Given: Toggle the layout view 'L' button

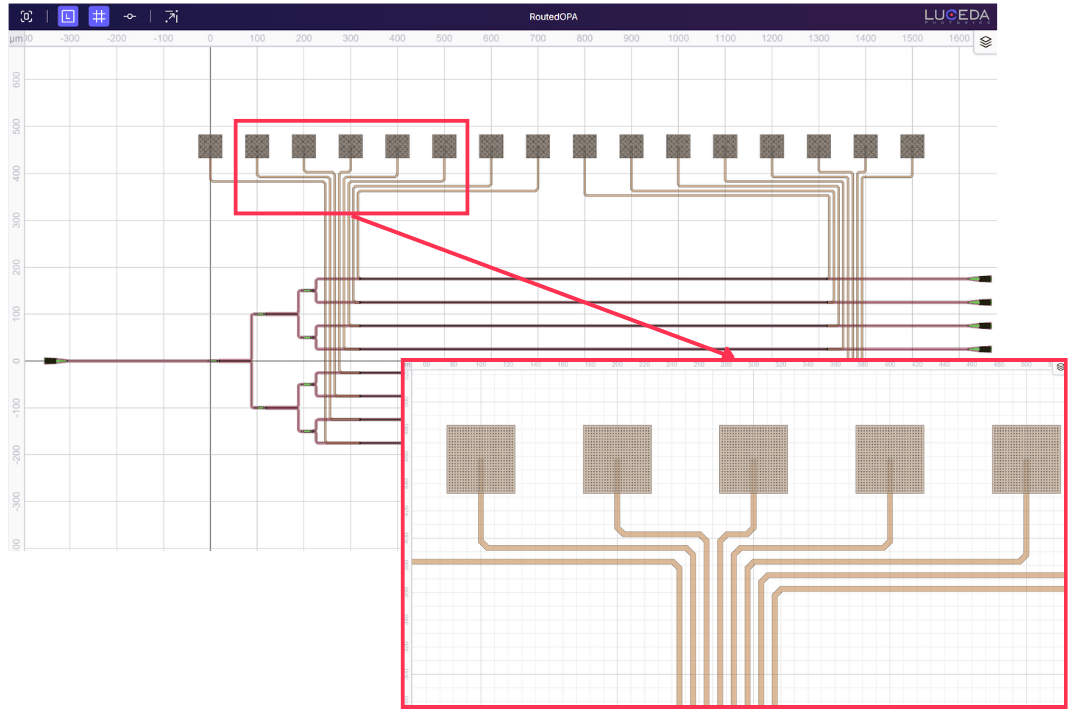Looking at the screenshot, I should [x=67, y=17].
